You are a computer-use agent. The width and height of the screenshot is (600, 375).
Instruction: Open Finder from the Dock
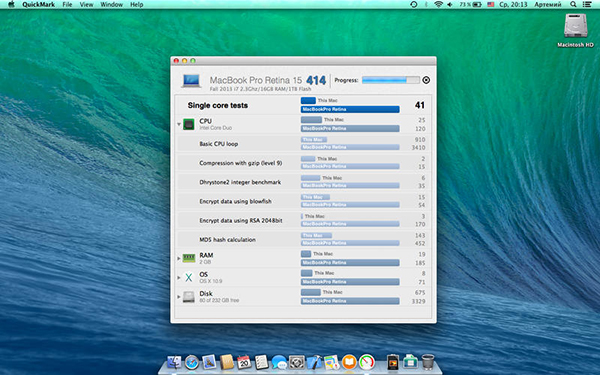click(x=174, y=362)
